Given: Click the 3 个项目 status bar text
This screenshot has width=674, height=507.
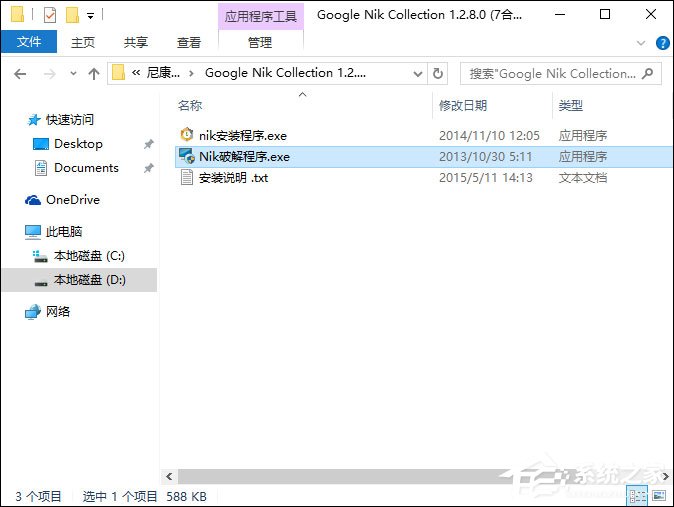Looking at the screenshot, I should 38,497.
